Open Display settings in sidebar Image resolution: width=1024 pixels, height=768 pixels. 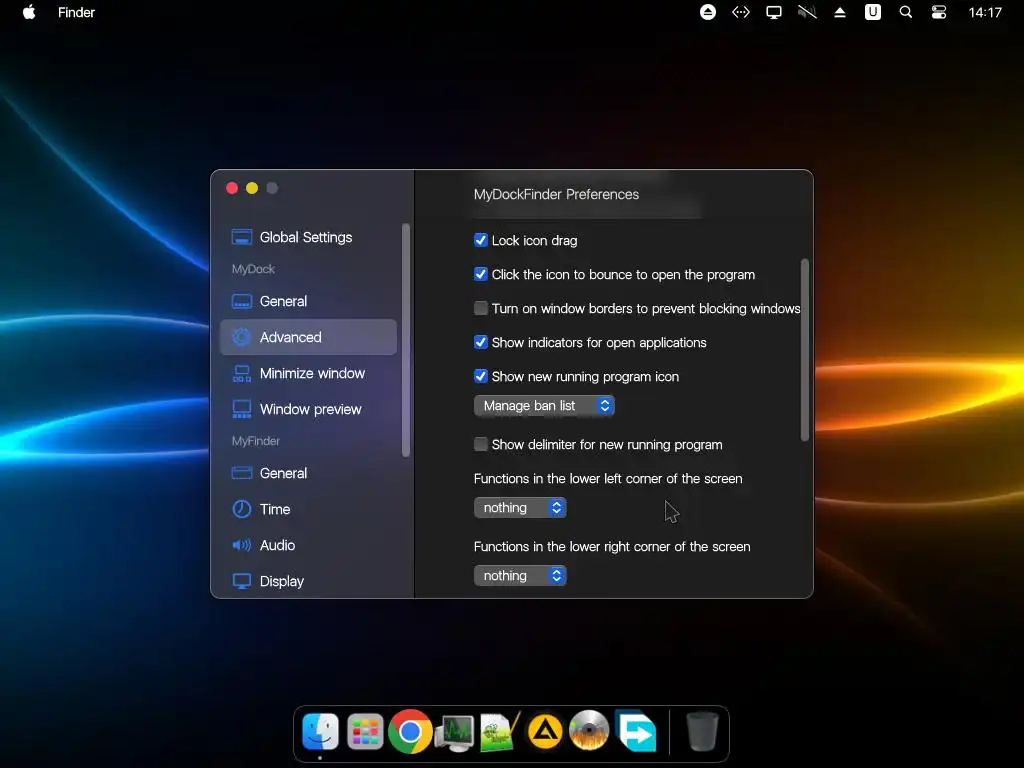308,581
